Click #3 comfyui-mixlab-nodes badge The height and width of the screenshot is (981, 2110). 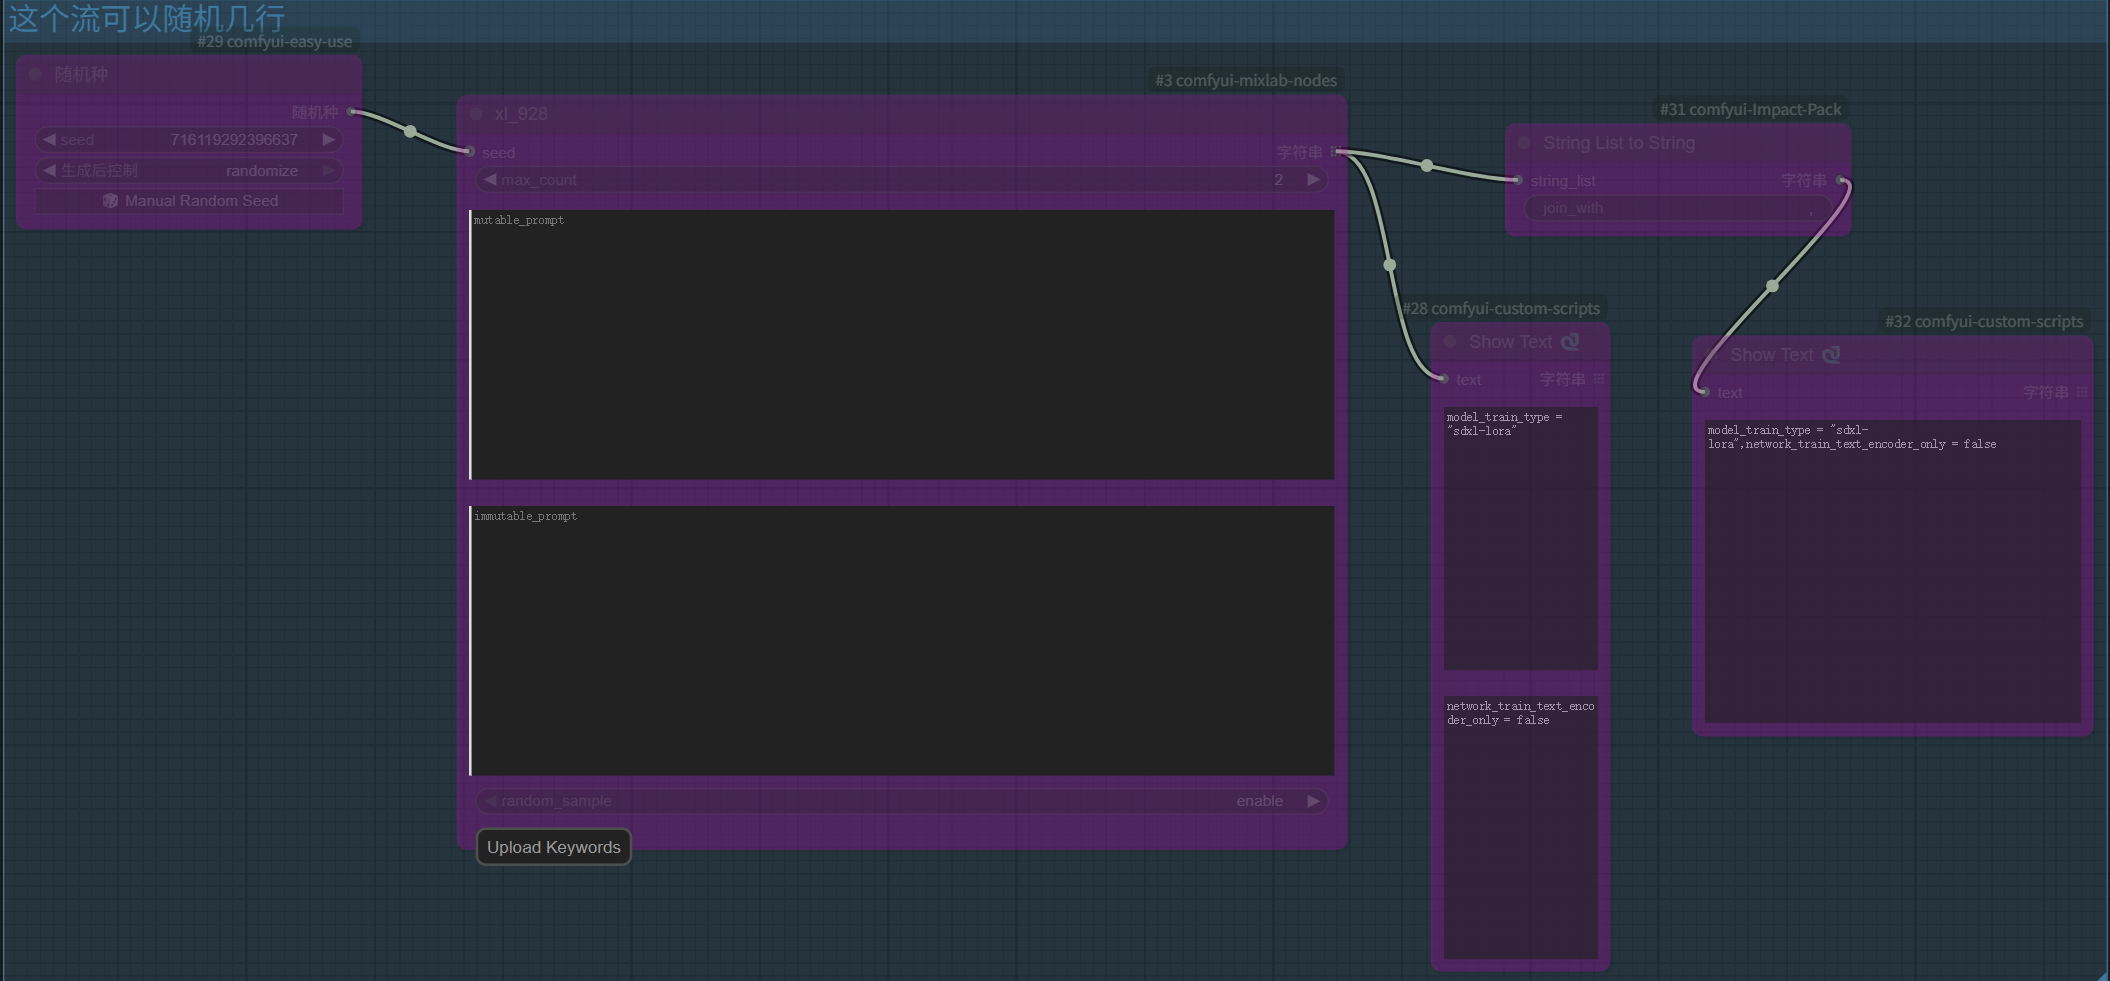(x=1246, y=80)
